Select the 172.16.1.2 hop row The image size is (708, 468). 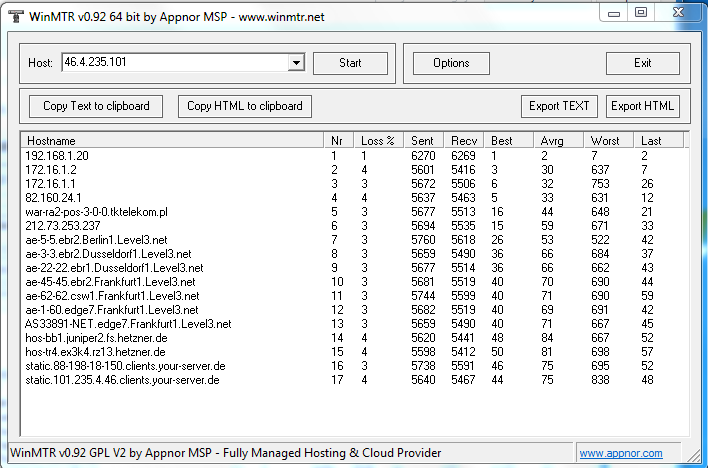(x=354, y=170)
